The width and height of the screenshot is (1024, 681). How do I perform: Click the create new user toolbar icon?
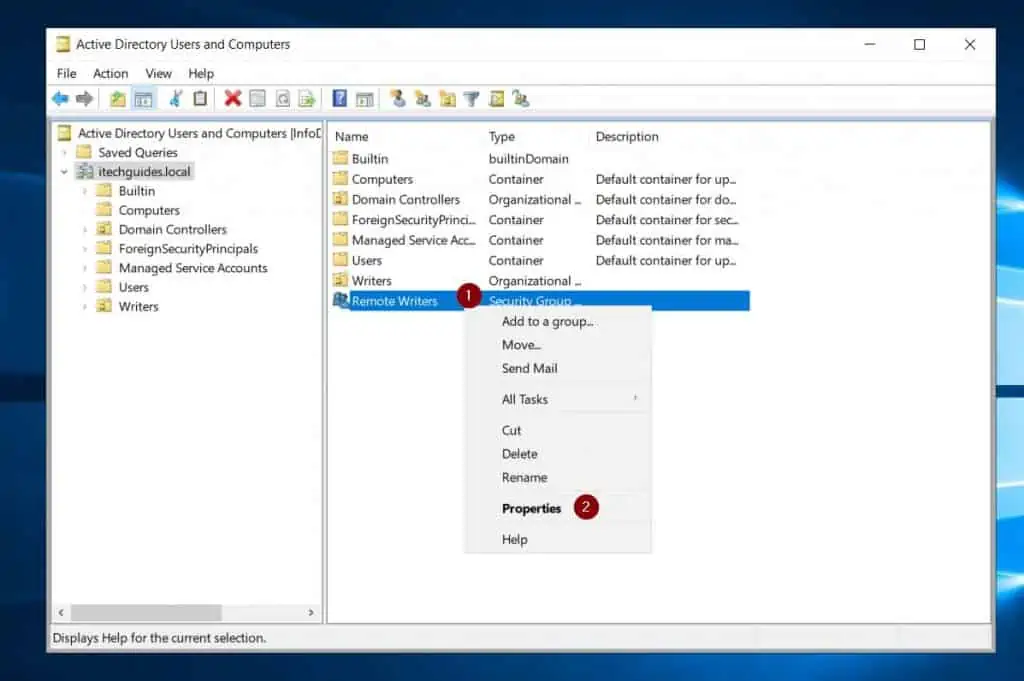click(x=398, y=99)
